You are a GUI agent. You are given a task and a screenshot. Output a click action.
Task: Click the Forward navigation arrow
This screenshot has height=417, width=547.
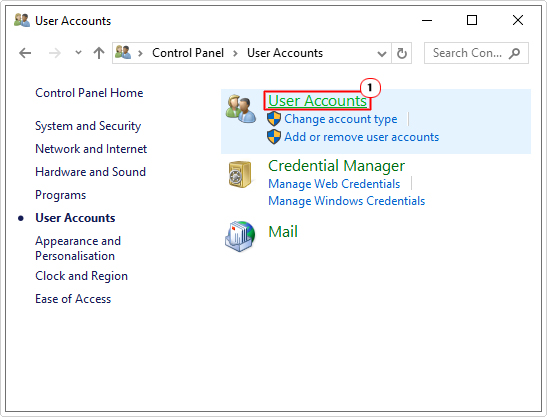54,53
